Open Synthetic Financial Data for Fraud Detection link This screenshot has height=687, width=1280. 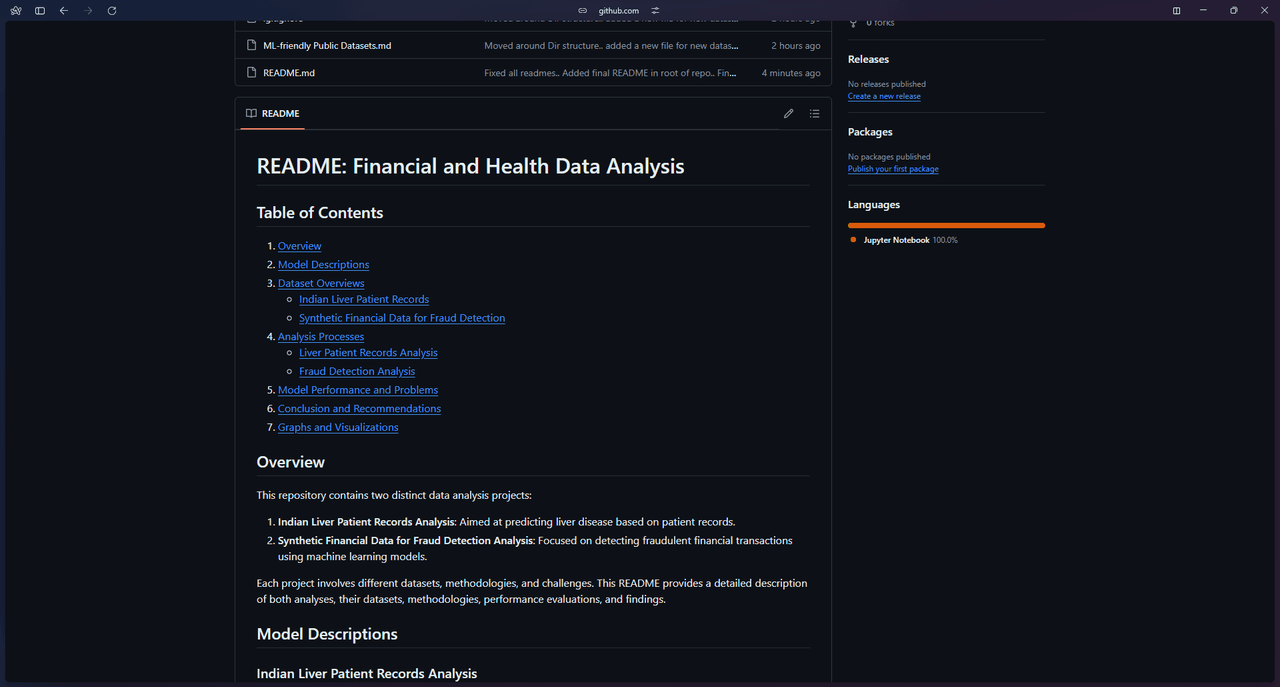click(x=402, y=318)
